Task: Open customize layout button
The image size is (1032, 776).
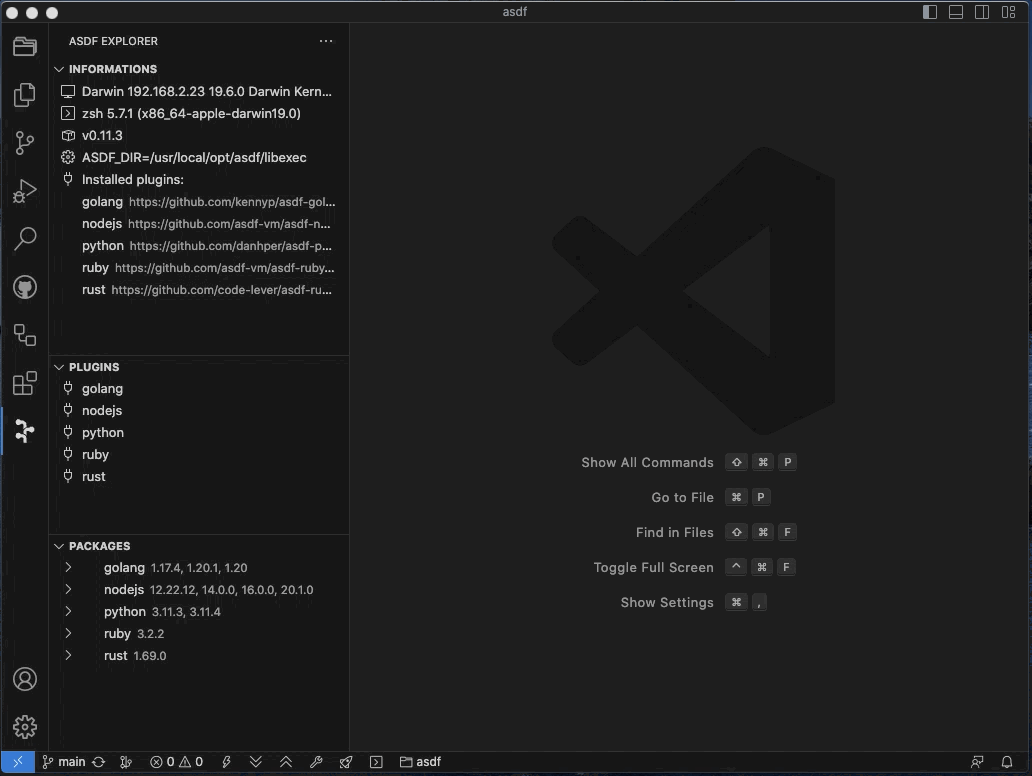Action: pyautogui.click(x=1008, y=12)
